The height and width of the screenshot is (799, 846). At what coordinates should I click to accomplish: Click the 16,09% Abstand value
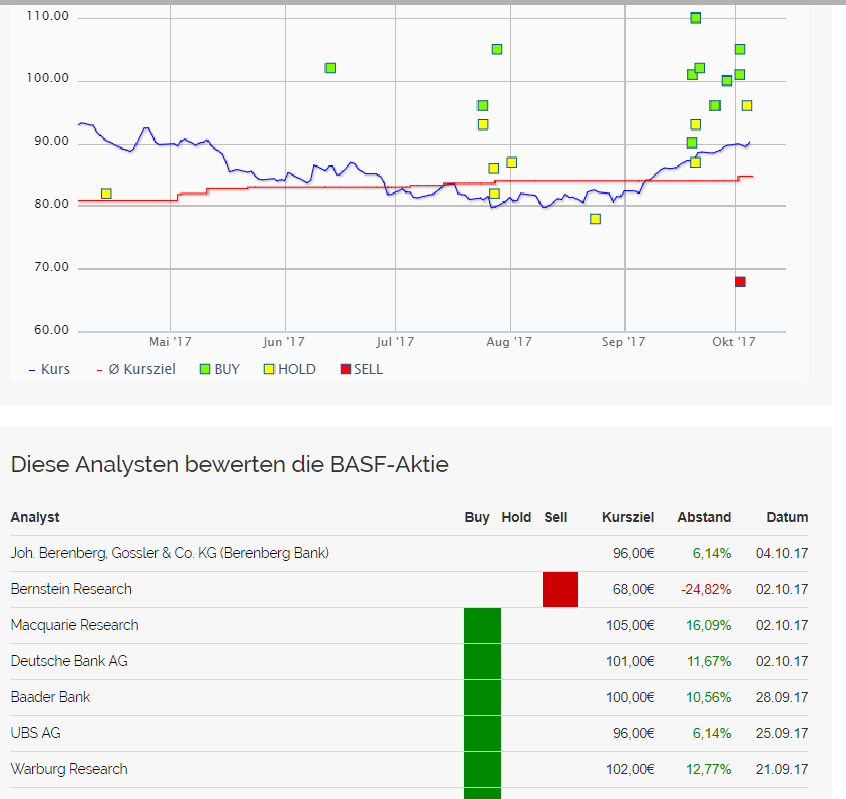coord(708,625)
